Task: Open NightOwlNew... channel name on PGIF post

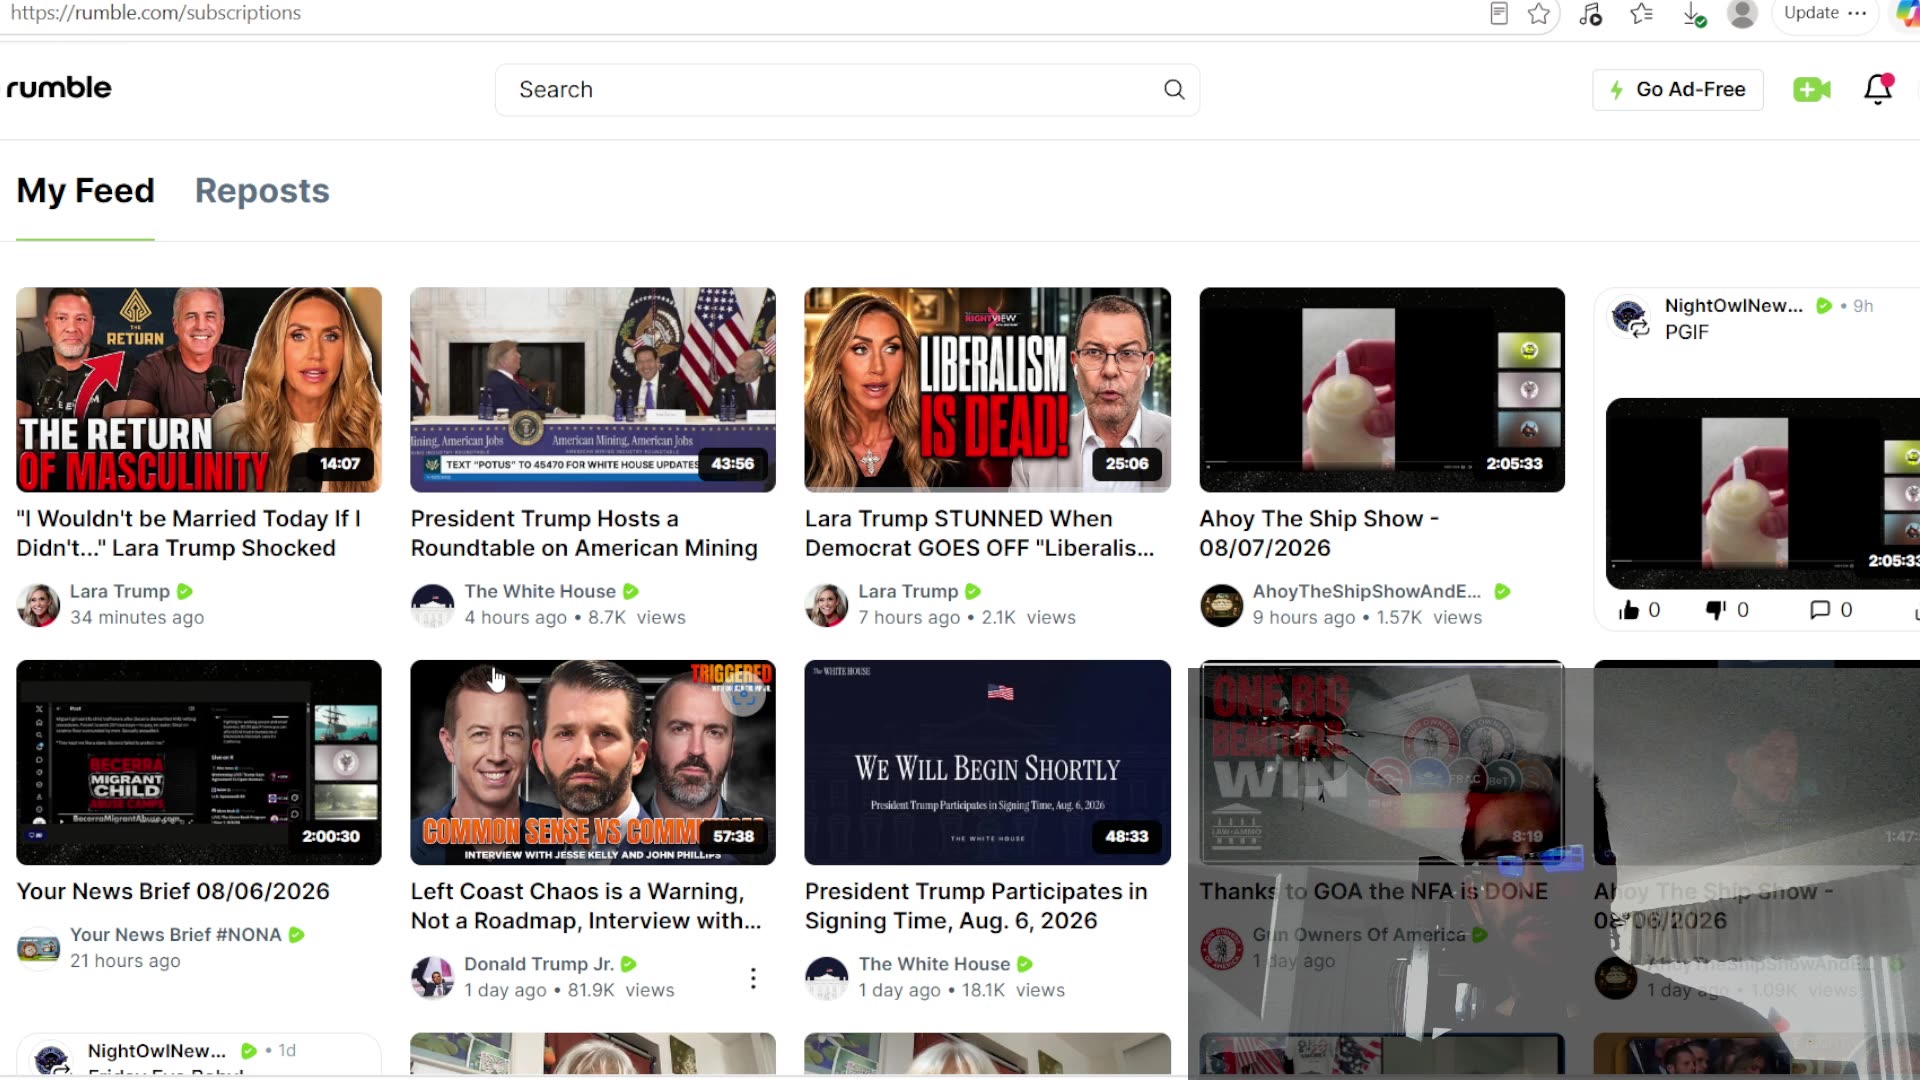Action: (x=1733, y=306)
